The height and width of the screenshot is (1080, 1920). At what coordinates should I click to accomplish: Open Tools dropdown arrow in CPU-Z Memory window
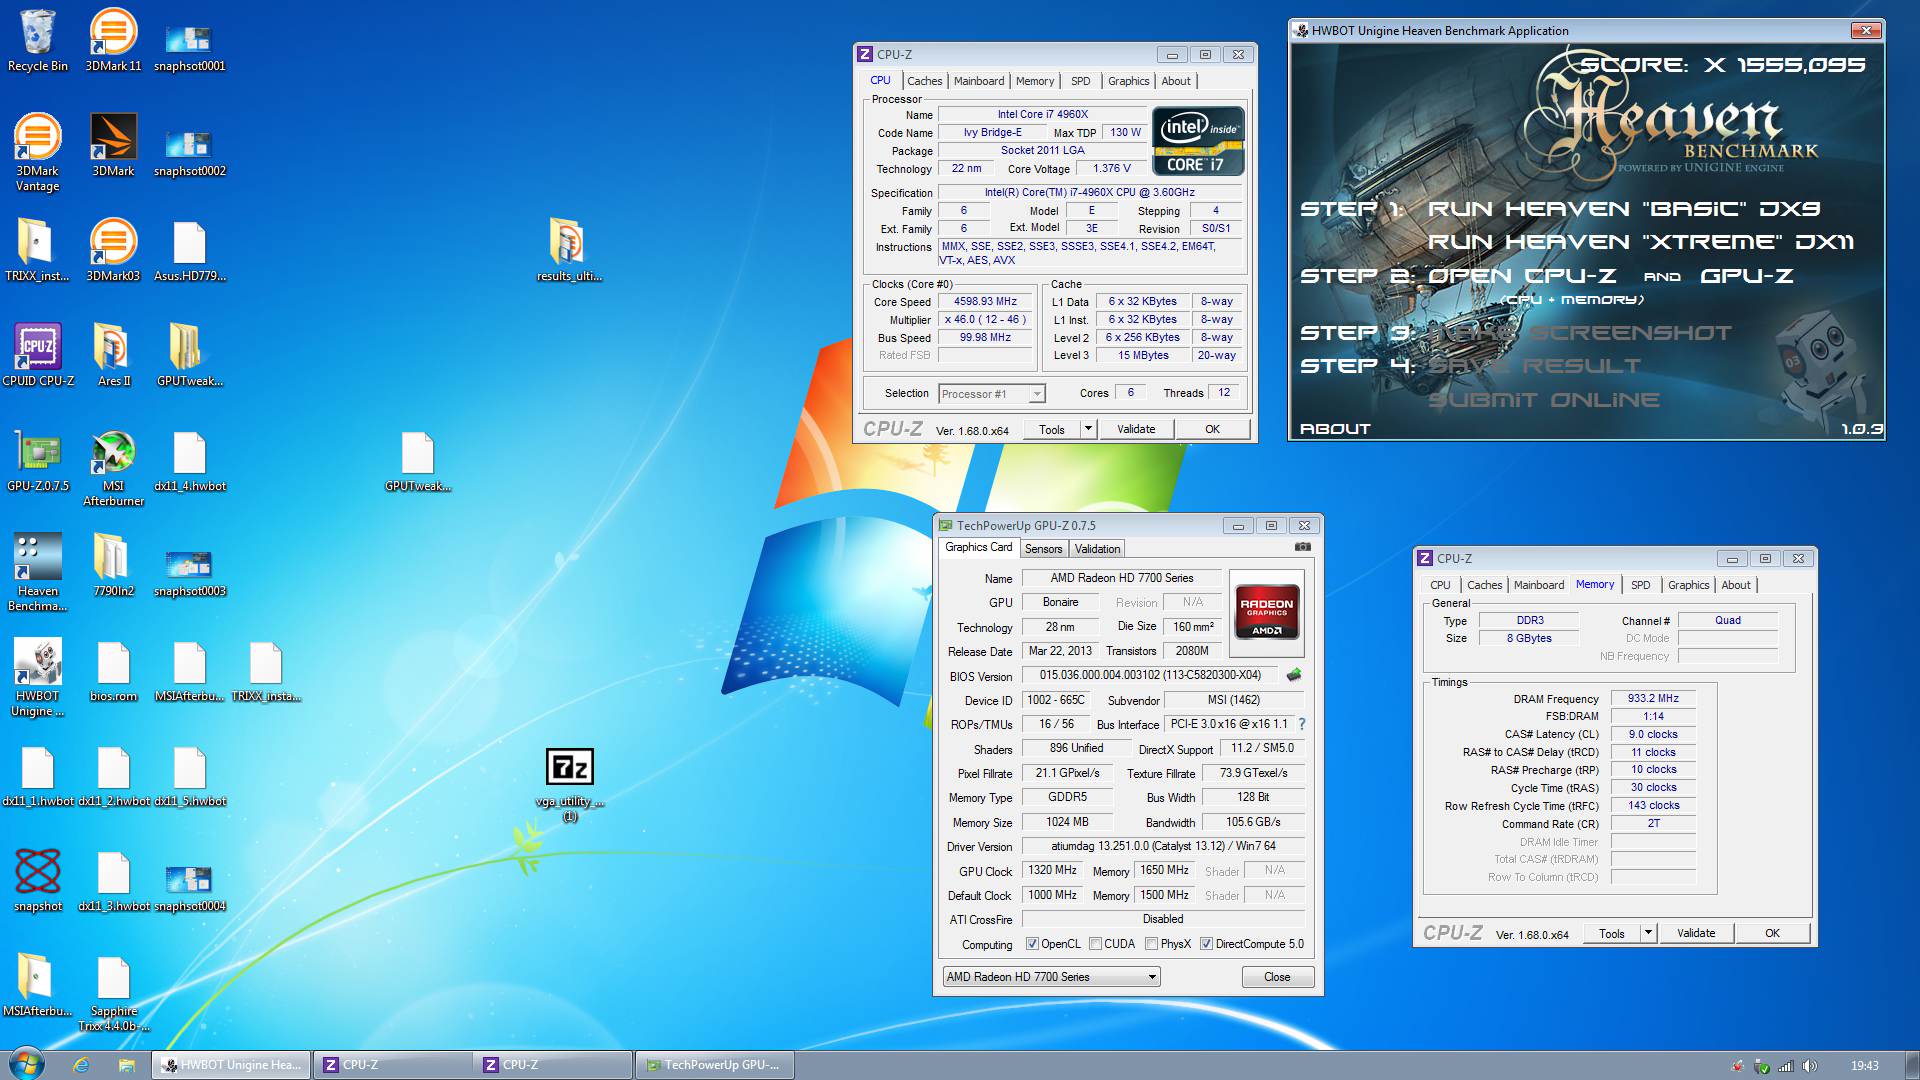[x=1648, y=933]
